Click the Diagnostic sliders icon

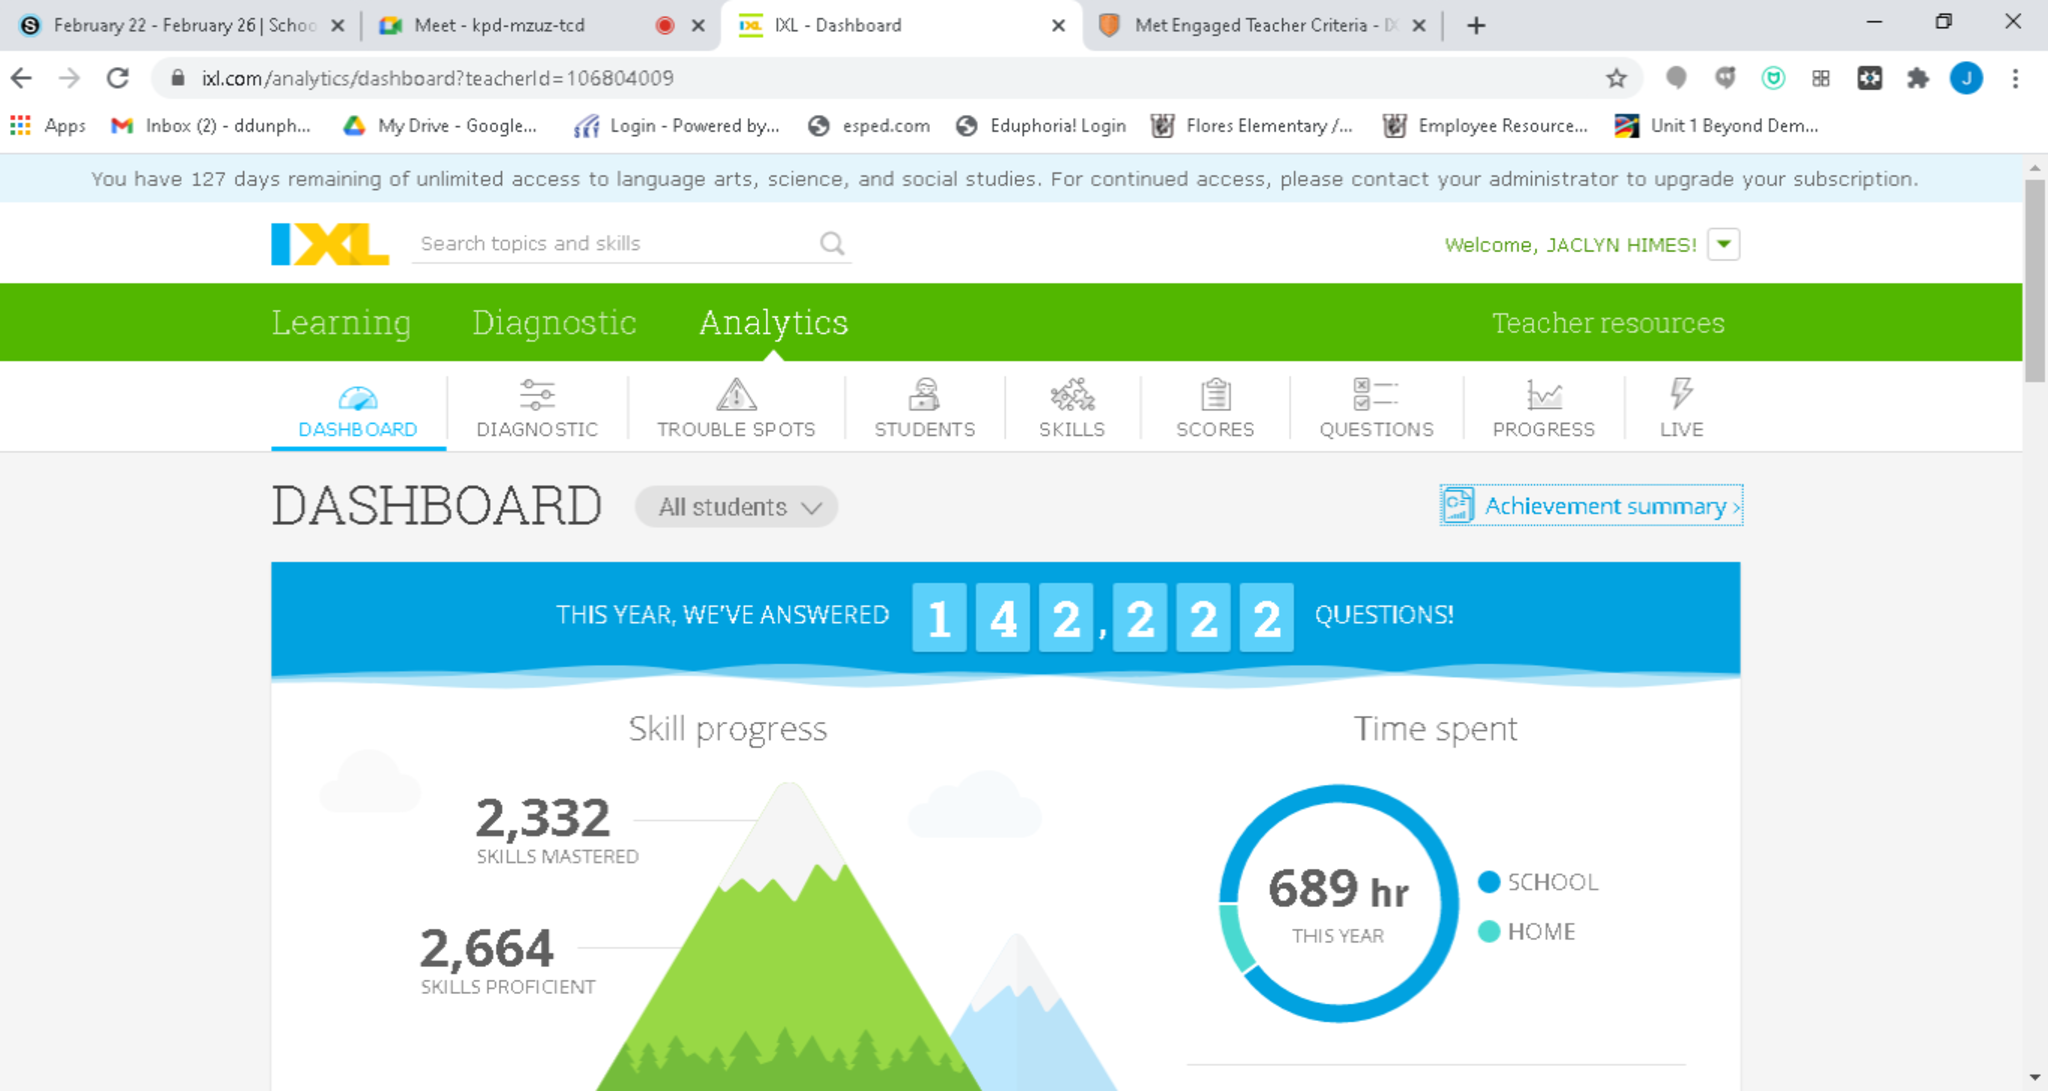[537, 396]
